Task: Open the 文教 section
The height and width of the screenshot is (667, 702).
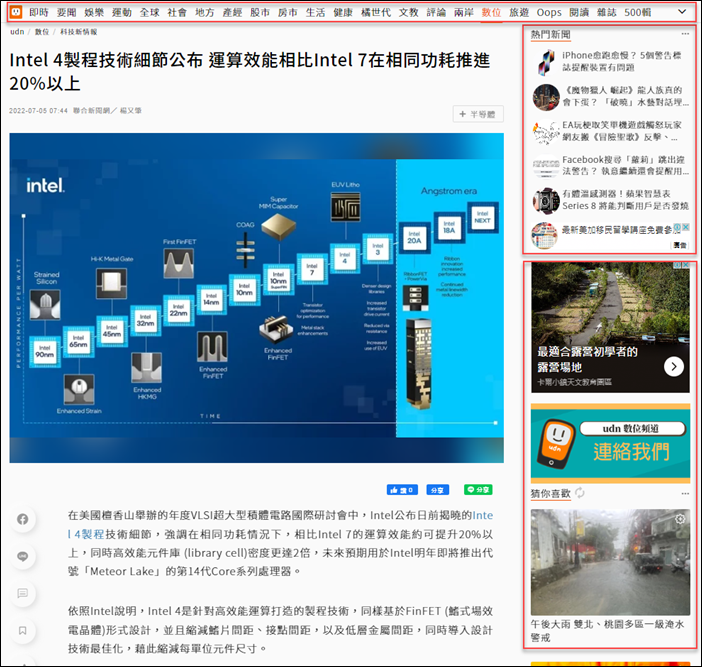Action: [408, 13]
